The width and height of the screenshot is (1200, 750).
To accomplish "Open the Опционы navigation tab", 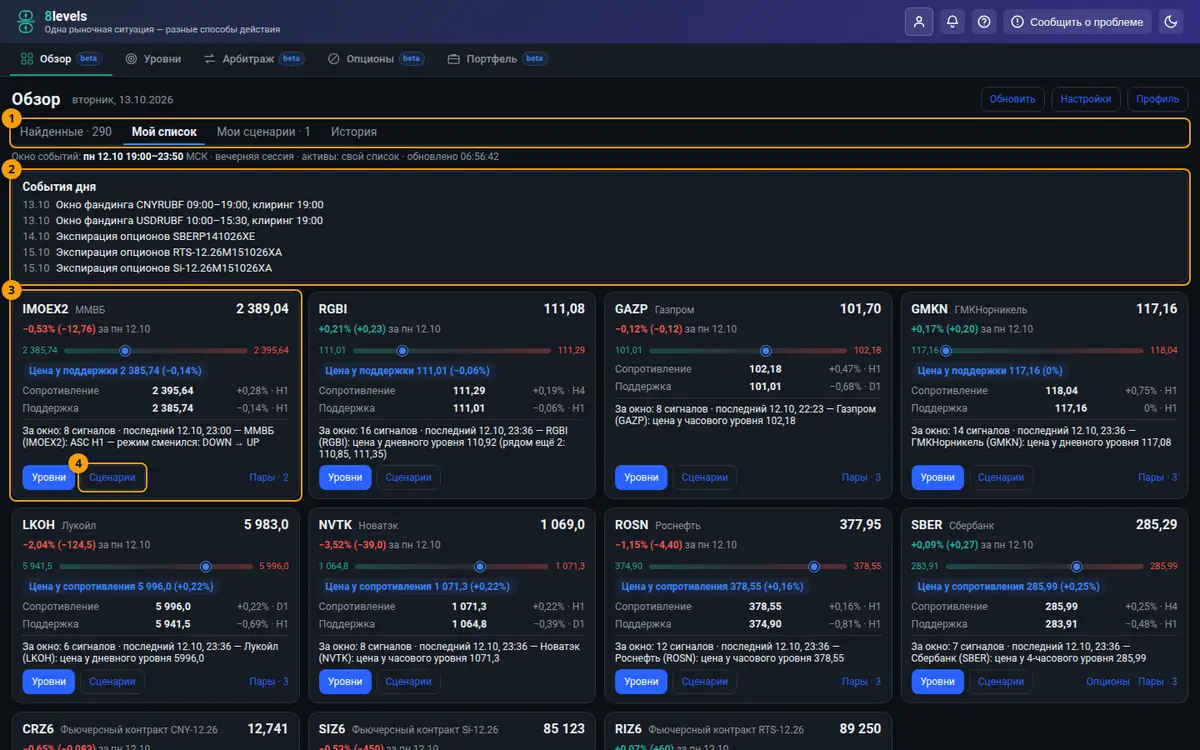I will click(375, 59).
